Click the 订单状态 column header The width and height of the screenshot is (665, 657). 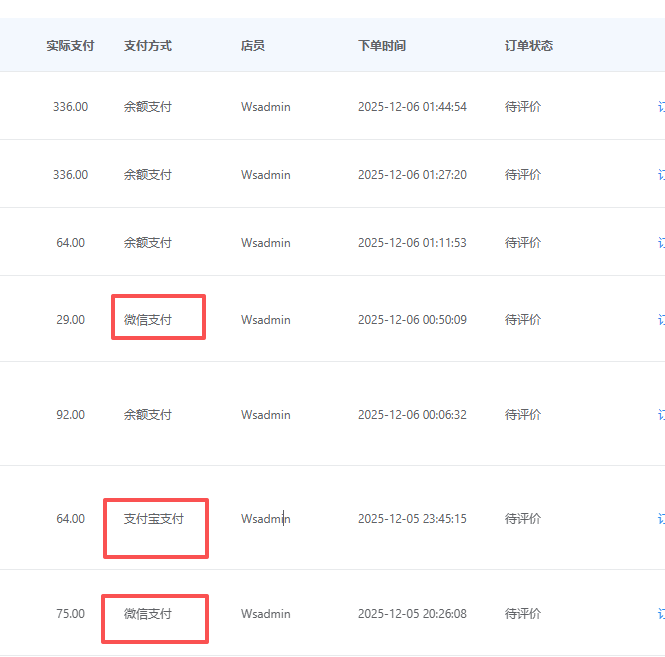click(529, 46)
